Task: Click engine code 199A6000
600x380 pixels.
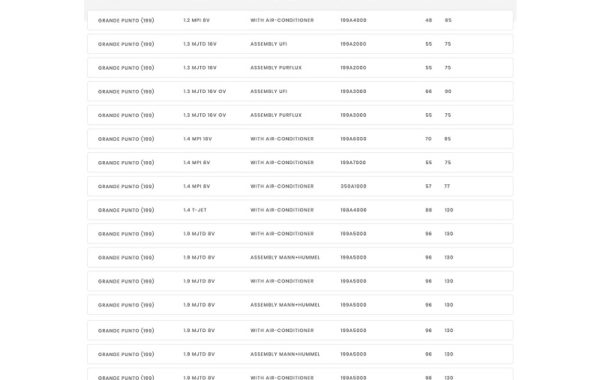Action: click(353, 139)
